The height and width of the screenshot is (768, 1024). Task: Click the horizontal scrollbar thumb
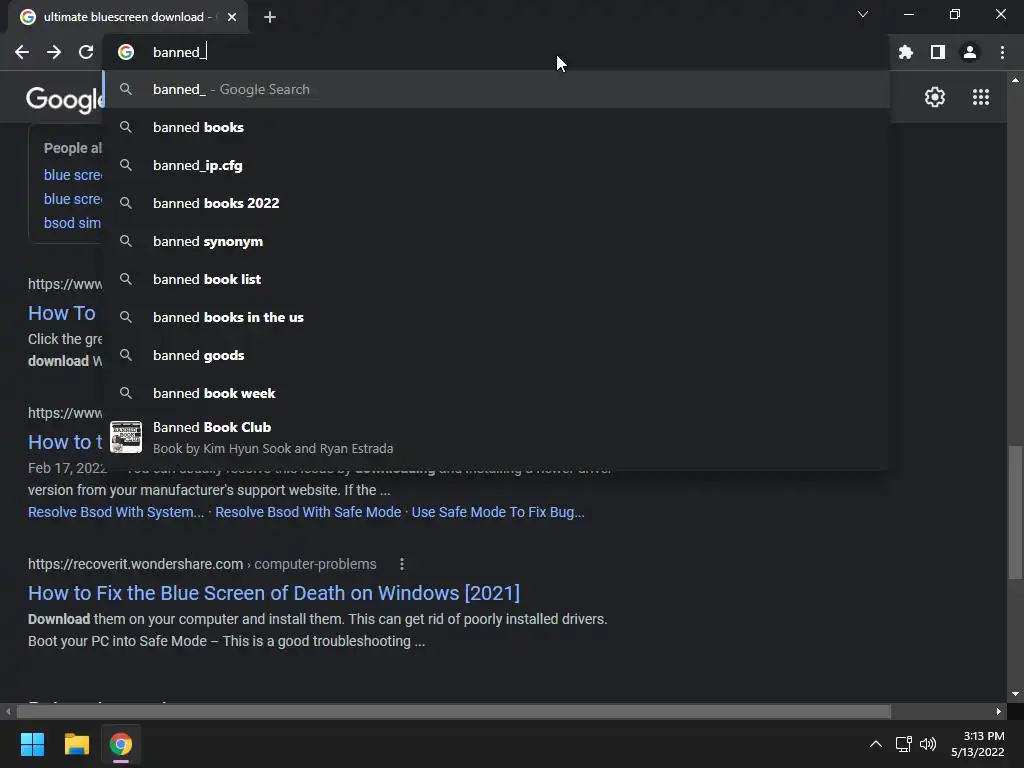(x=453, y=711)
